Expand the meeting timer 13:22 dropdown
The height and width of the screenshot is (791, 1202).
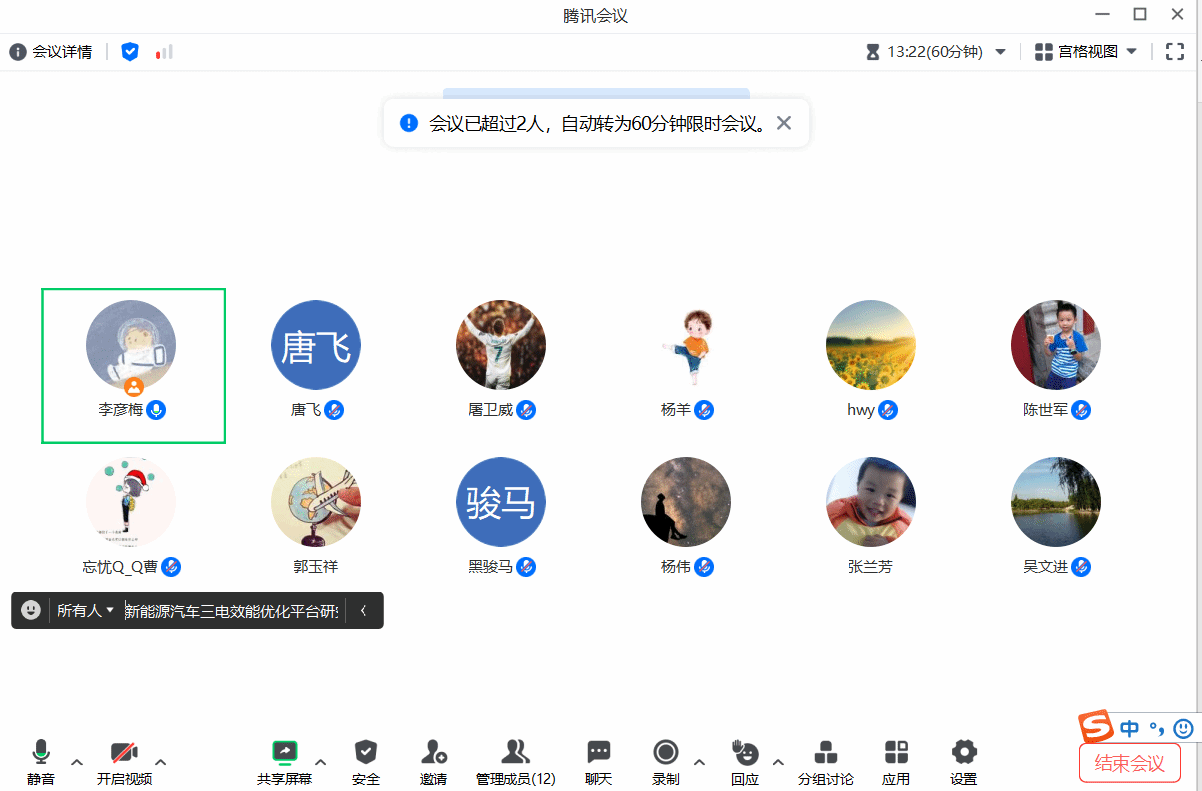[x=1000, y=52]
